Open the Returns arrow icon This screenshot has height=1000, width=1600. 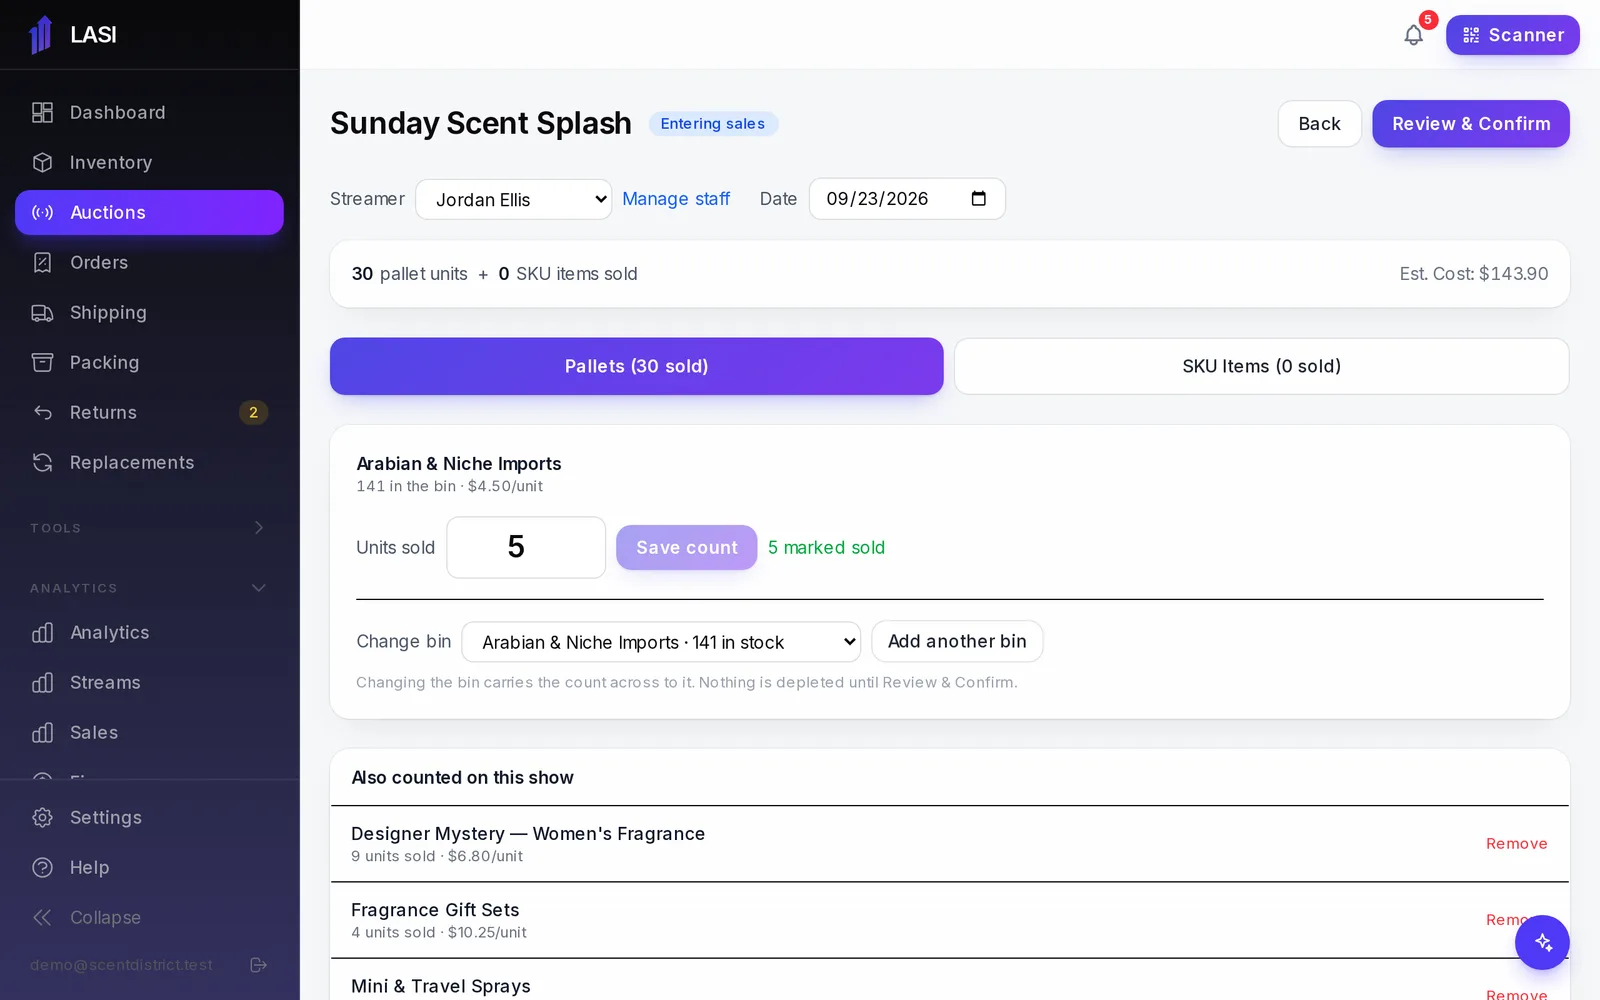pyautogui.click(x=42, y=412)
